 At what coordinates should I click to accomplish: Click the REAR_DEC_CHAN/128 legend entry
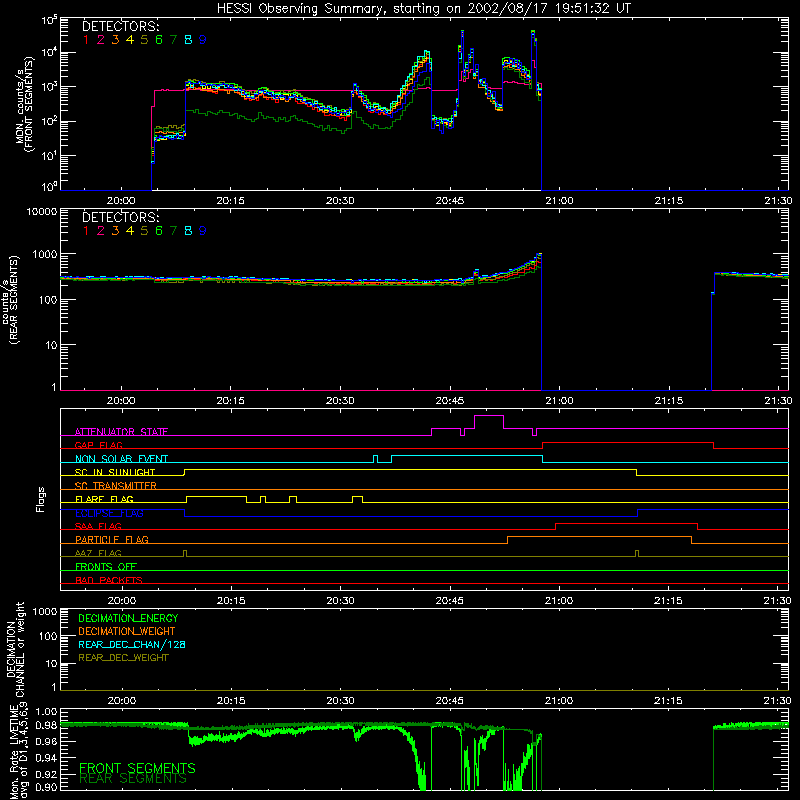[132, 644]
